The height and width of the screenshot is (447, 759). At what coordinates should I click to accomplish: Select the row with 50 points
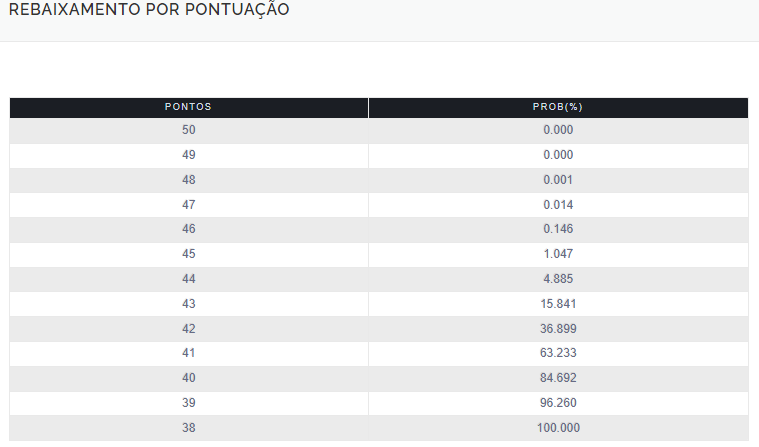coord(379,130)
